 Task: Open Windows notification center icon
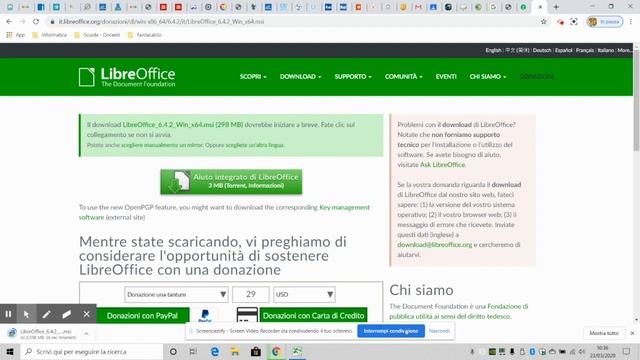[x=626, y=351]
